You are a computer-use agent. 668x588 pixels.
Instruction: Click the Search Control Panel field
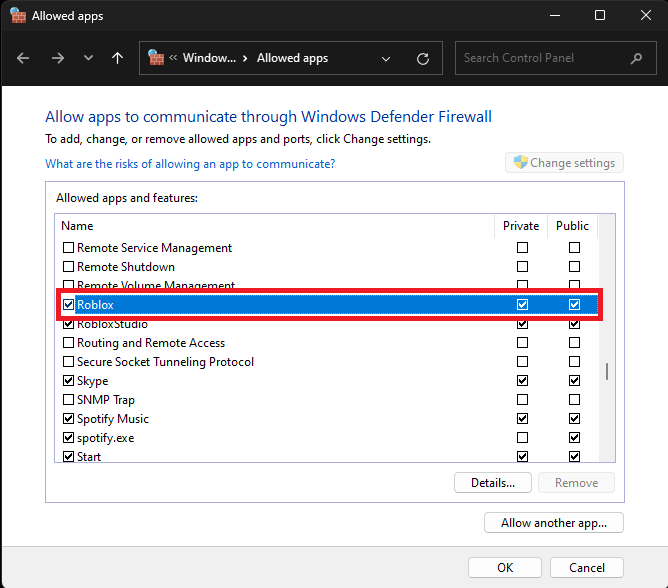[545, 58]
